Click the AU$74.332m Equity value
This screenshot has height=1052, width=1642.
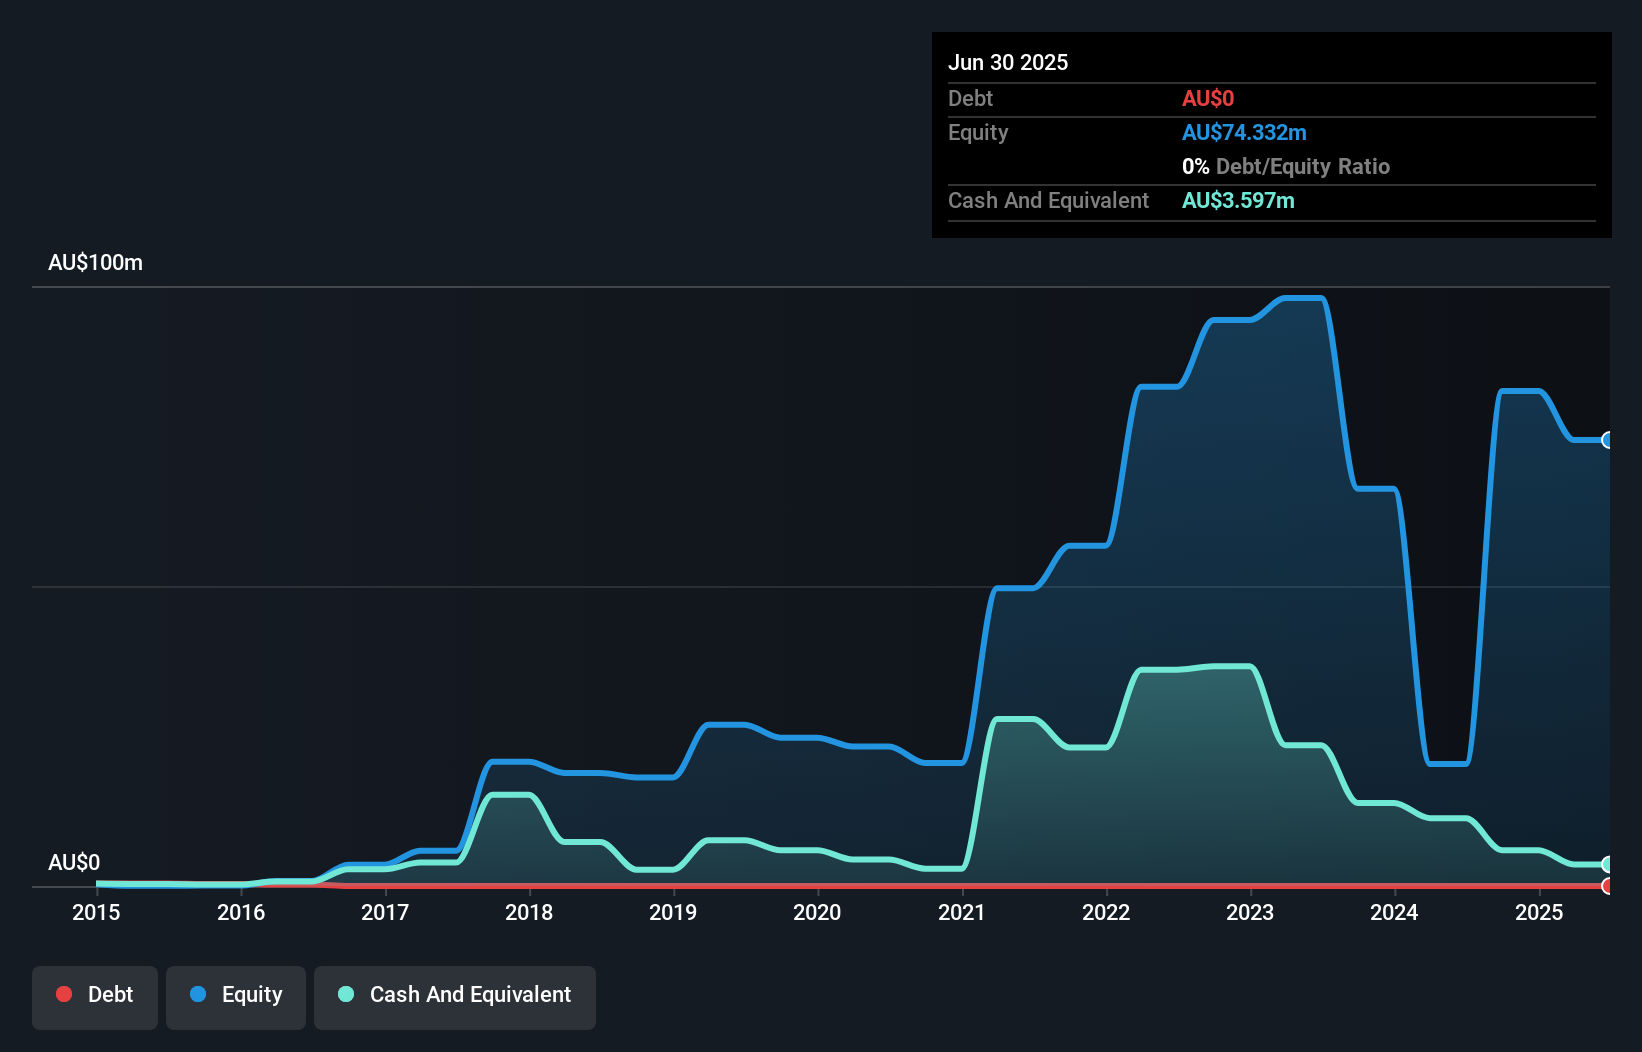pyautogui.click(x=1244, y=132)
